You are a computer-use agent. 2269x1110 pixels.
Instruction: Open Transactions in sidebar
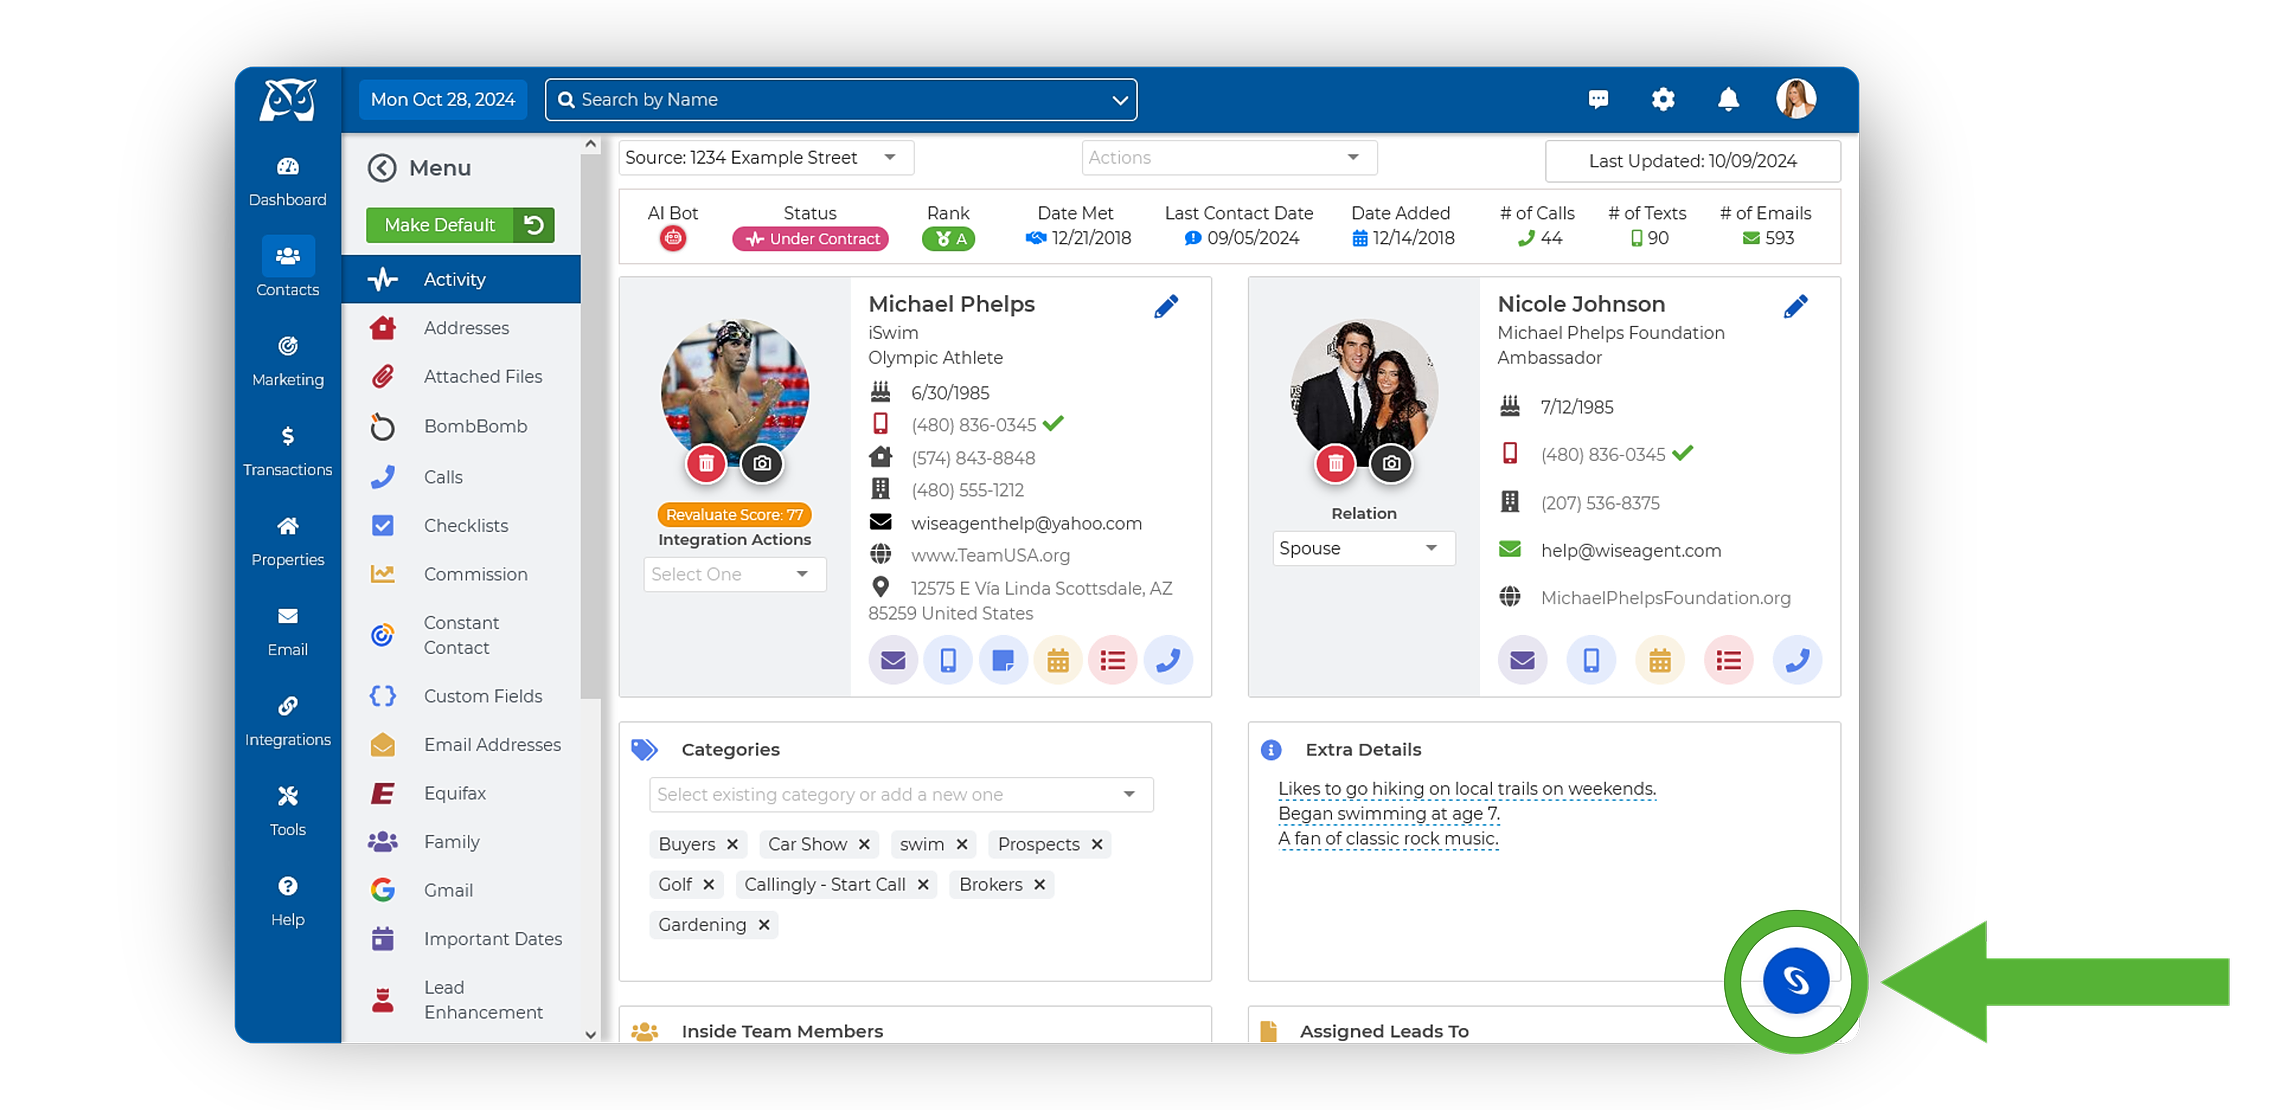[288, 452]
